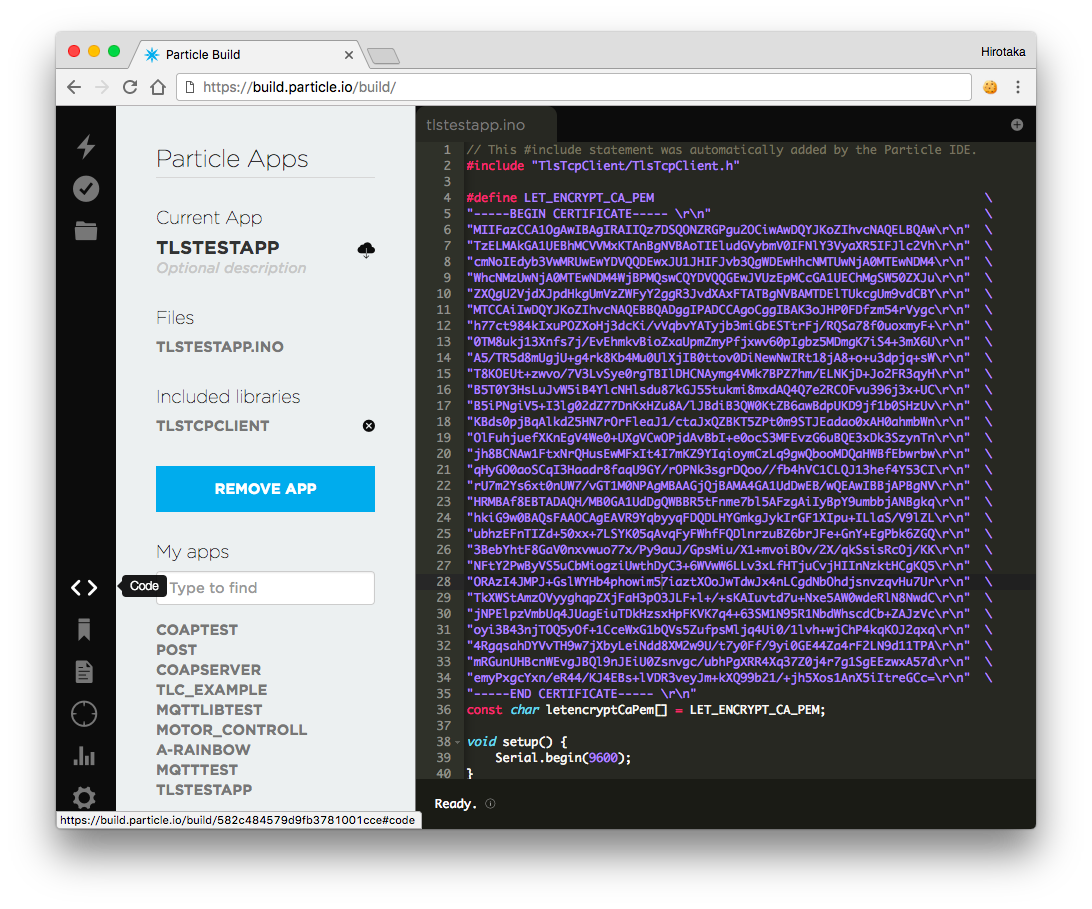Open the Docs document icon
The width and height of the screenshot is (1092, 909).
pos(84,672)
